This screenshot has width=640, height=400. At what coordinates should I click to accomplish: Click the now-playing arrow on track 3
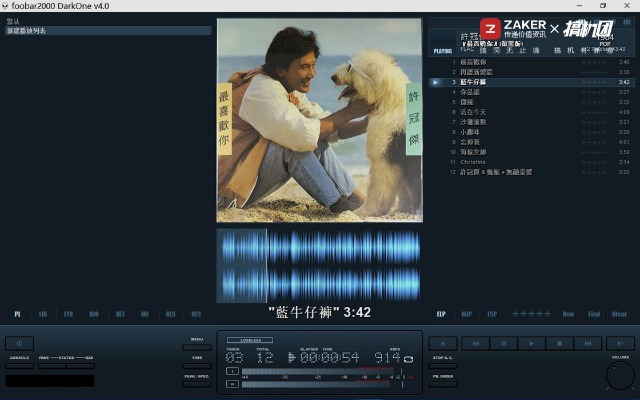(436, 82)
